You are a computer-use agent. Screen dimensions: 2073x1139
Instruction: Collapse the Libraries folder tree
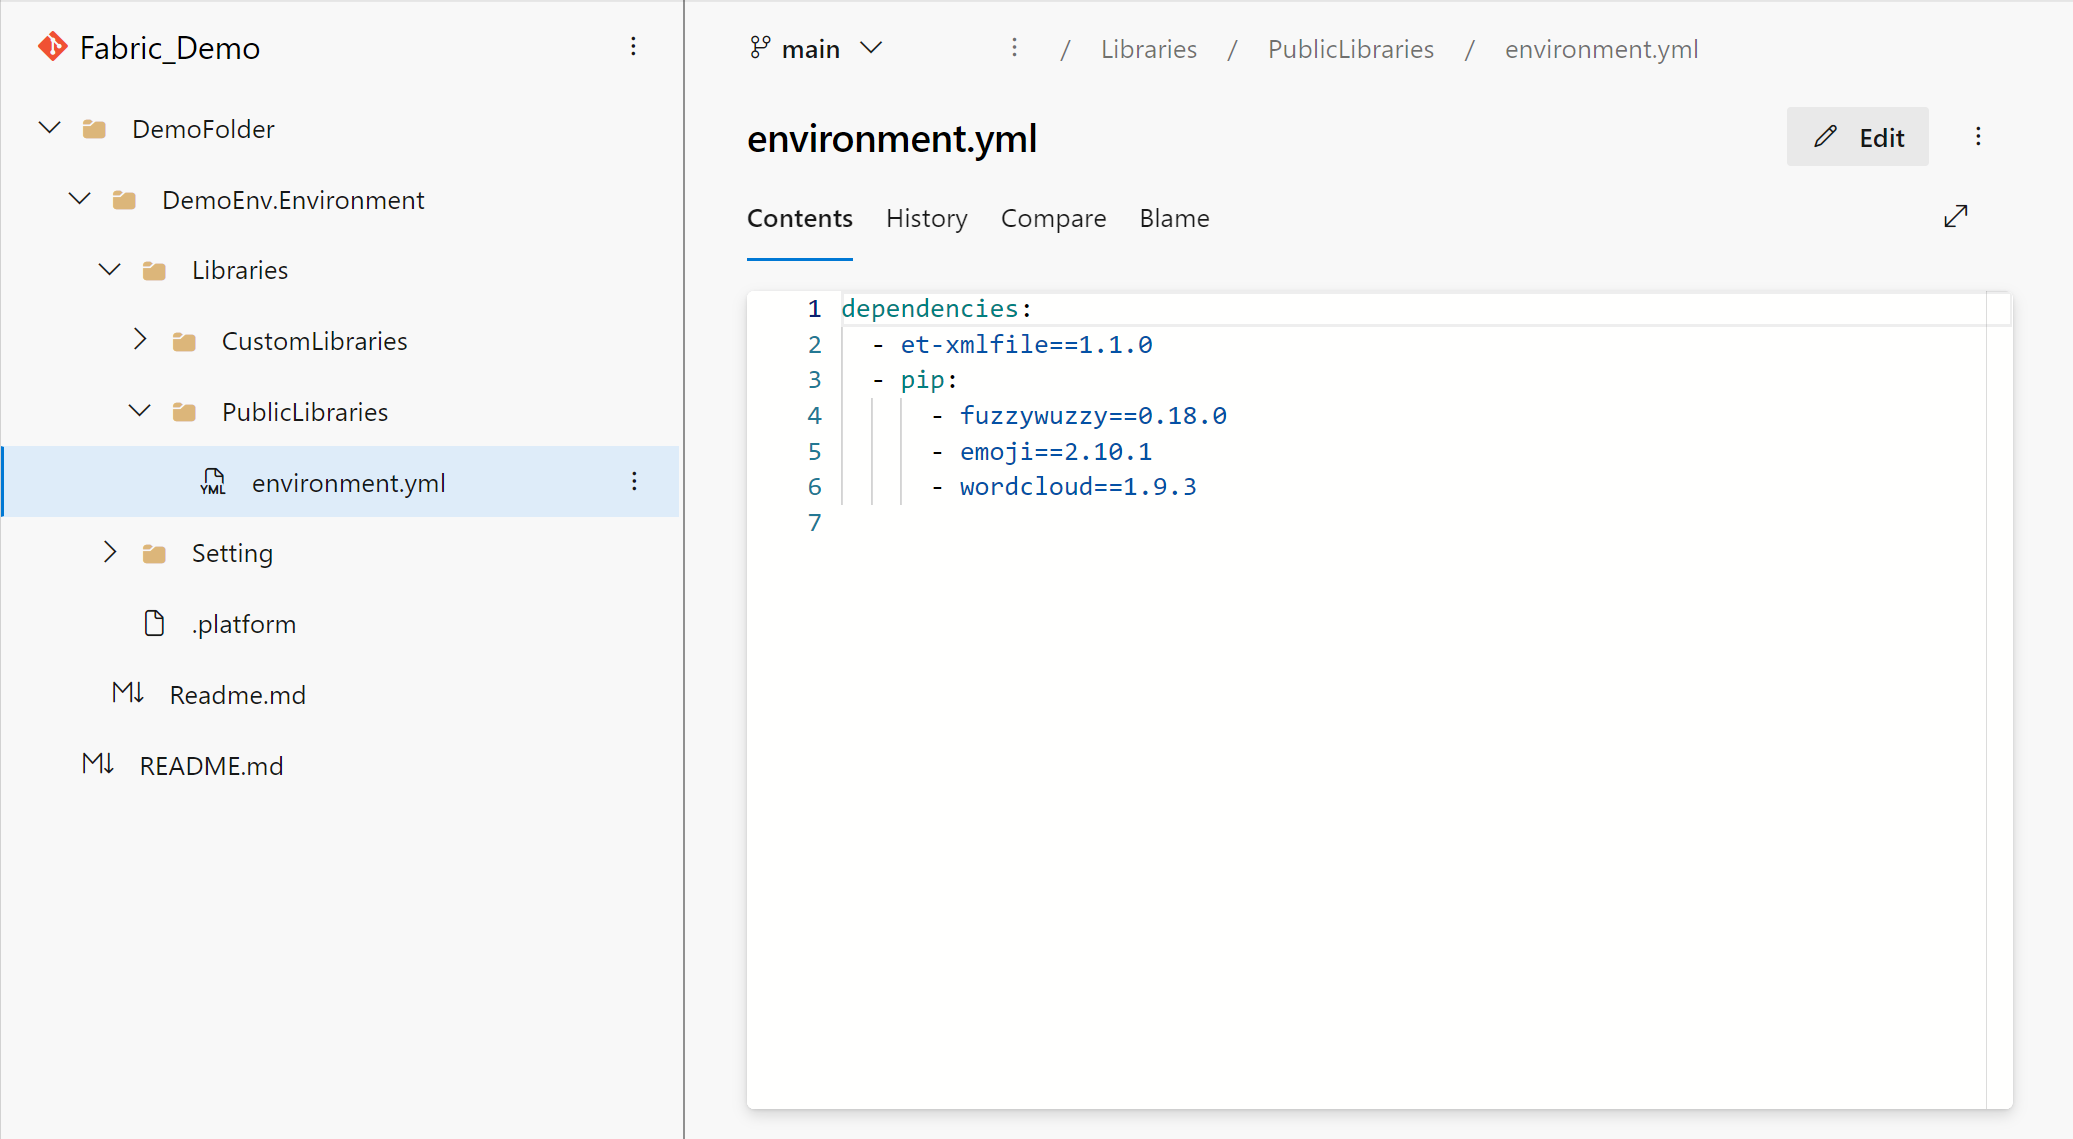pyautogui.click(x=109, y=268)
